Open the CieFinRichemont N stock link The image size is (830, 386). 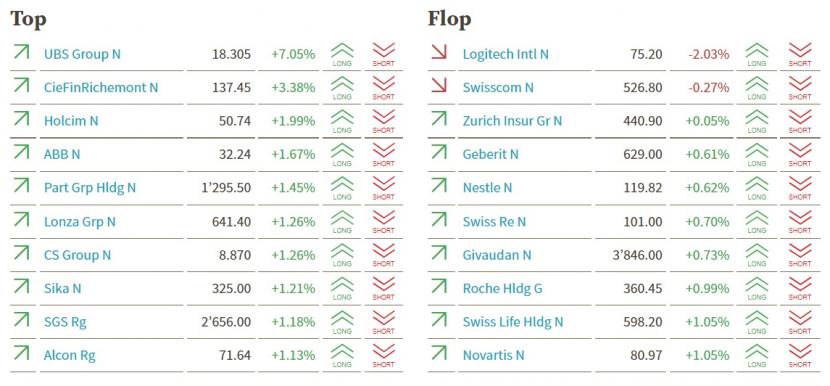[x=101, y=87]
